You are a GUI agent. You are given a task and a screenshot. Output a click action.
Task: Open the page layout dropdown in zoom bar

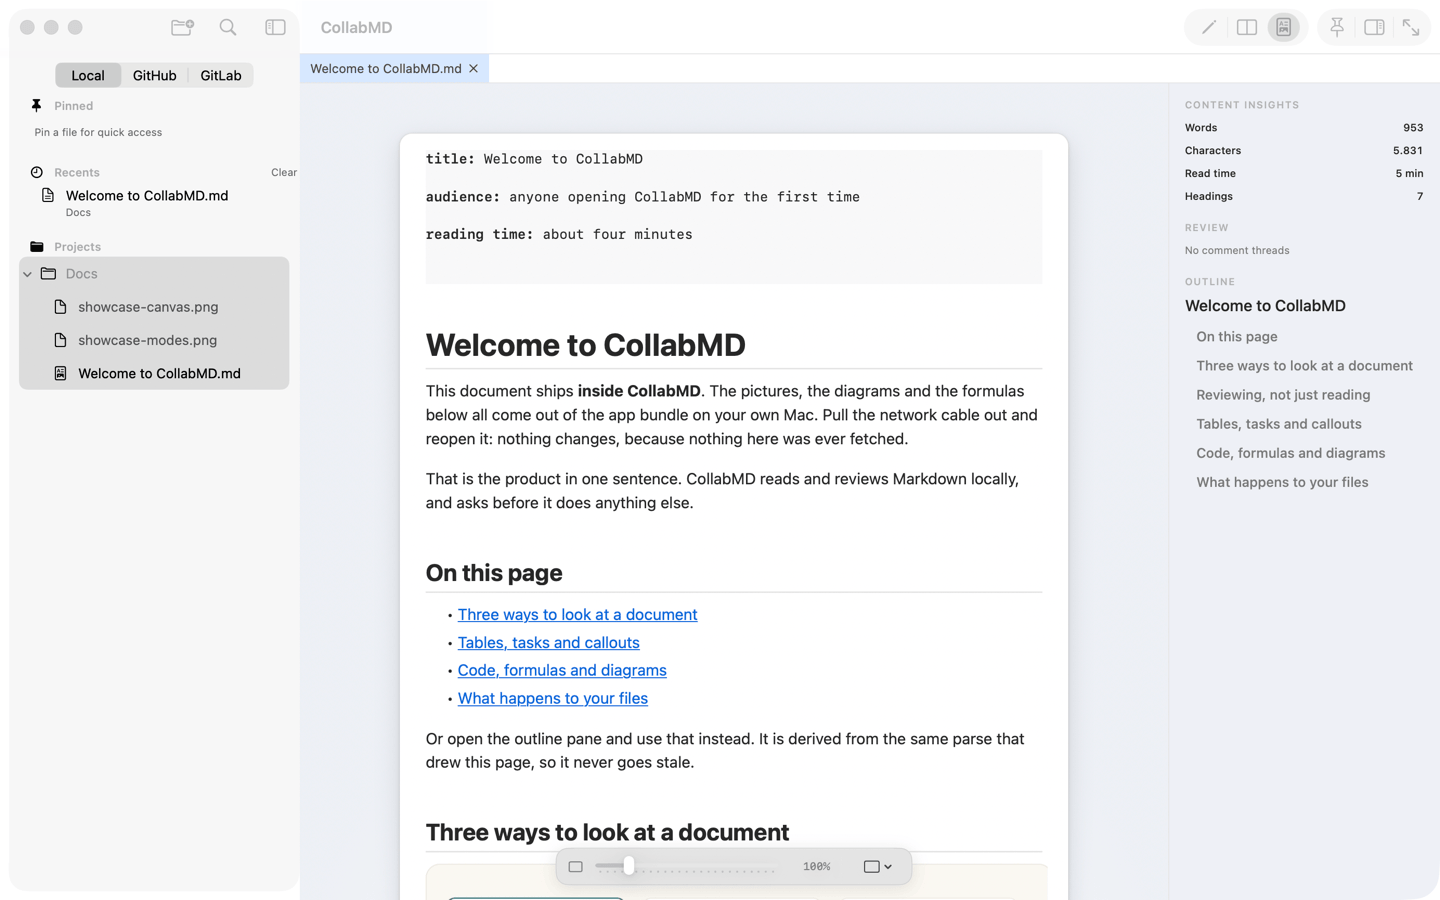pyautogui.click(x=877, y=867)
